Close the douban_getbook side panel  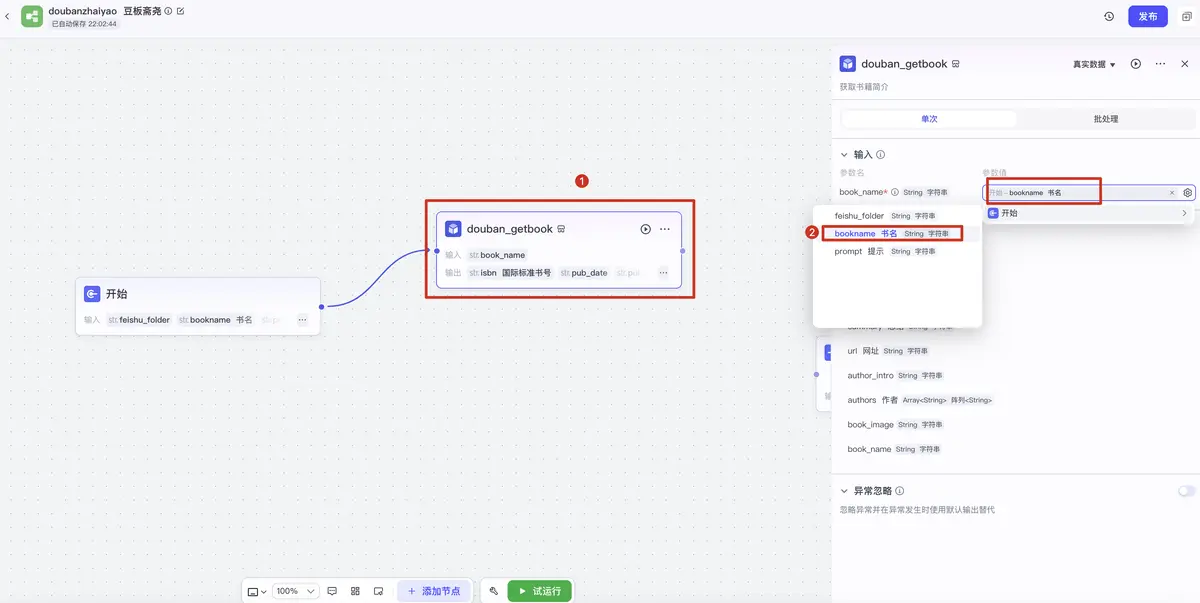coord(1185,64)
